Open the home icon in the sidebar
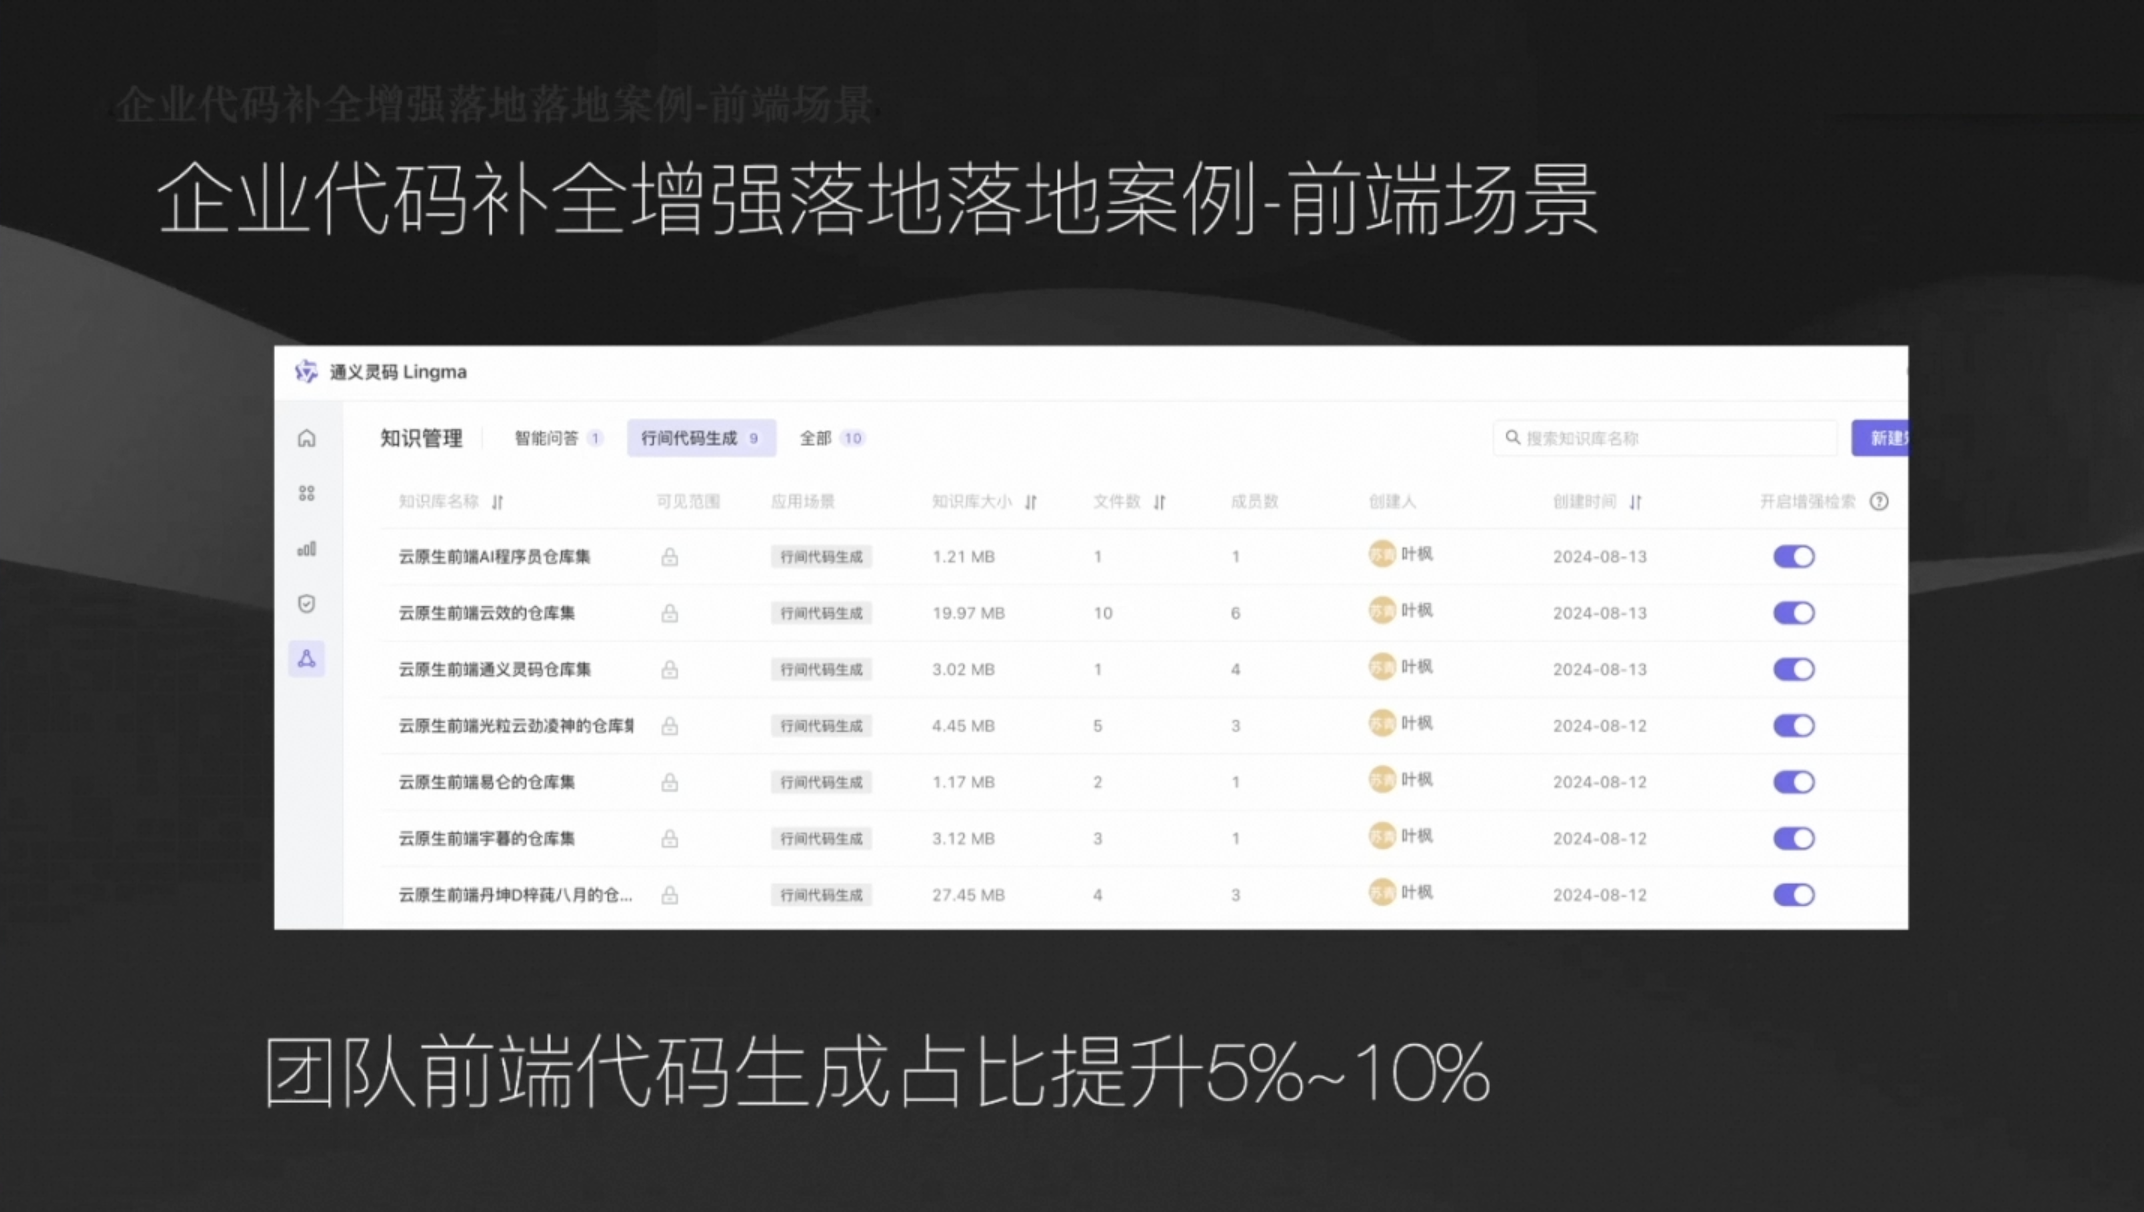The width and height of the screenshot is (2144, 1212). [x=307, y=438]
